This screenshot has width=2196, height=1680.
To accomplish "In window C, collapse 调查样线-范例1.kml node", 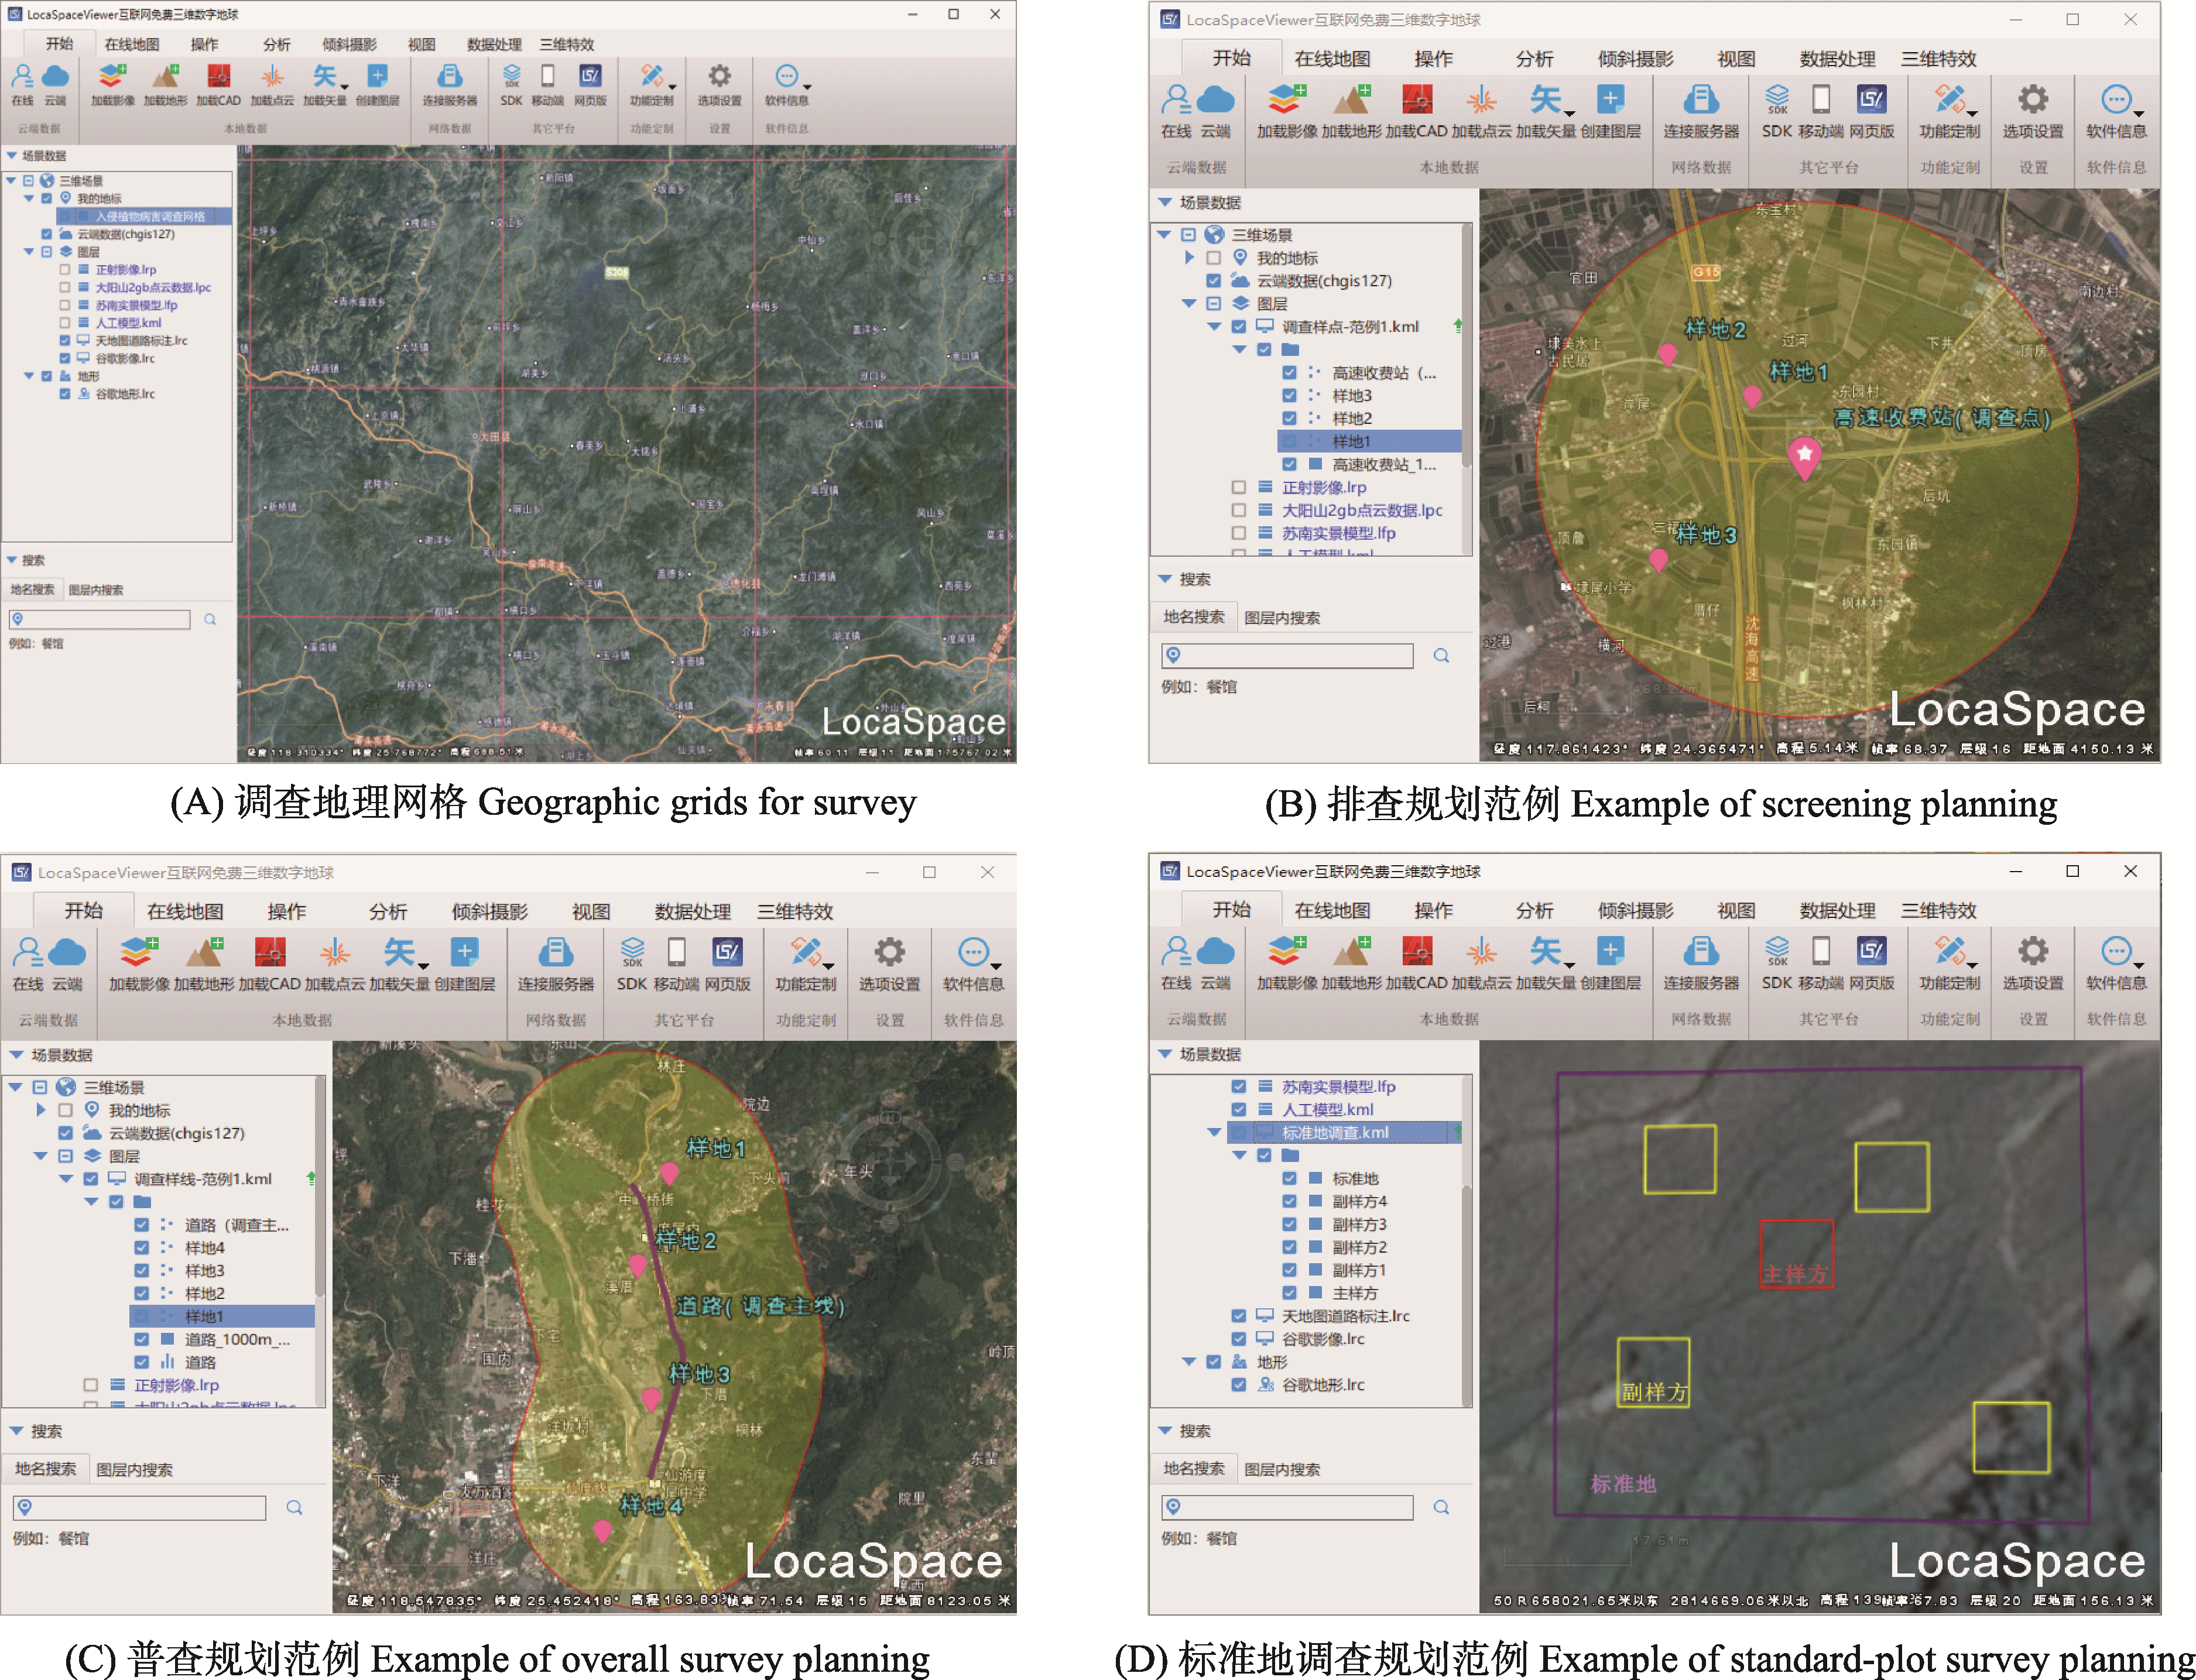I will tap(65, 1179).
